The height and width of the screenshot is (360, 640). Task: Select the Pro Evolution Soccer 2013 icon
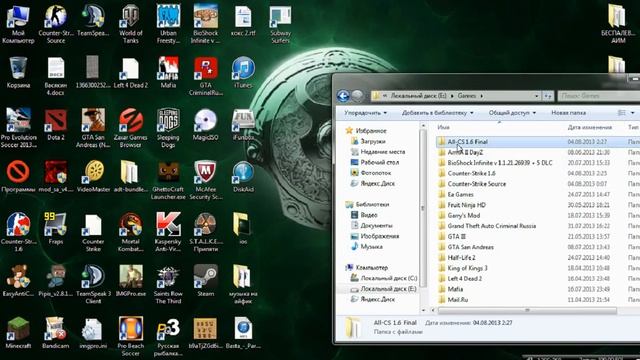(18, 128)
